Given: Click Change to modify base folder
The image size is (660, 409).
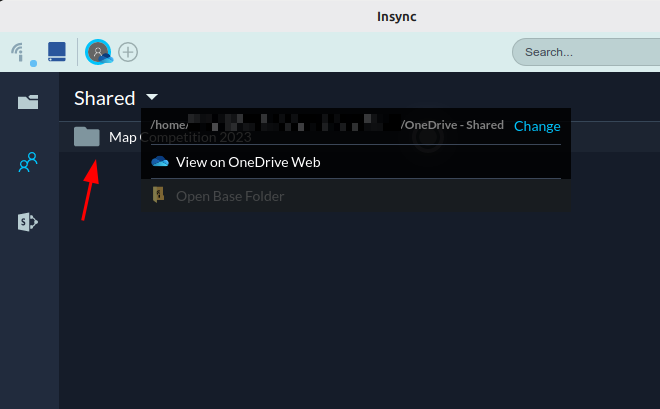Looking at the screenshot, I should tap(537, 126).
